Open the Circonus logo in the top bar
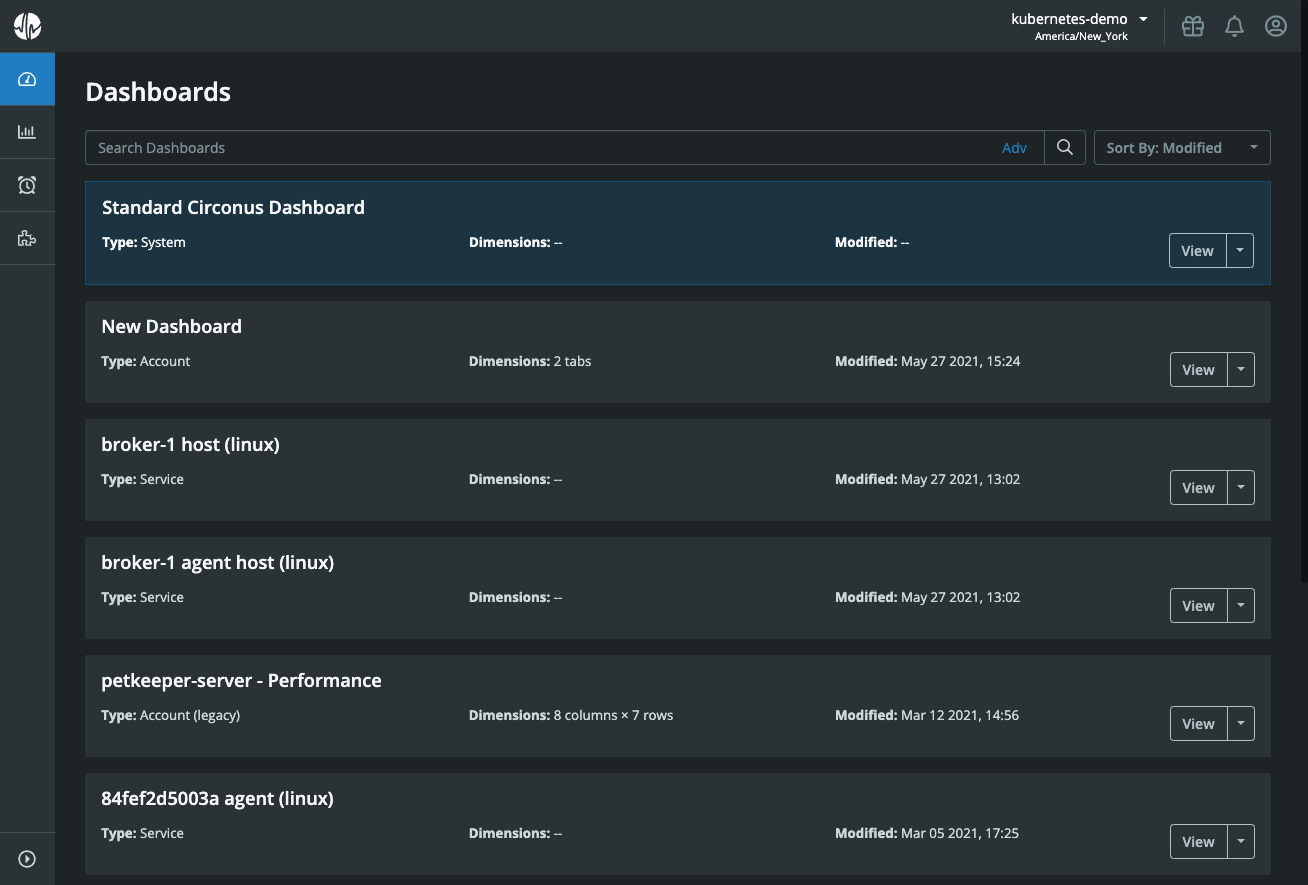 click(x=27, y=25)
